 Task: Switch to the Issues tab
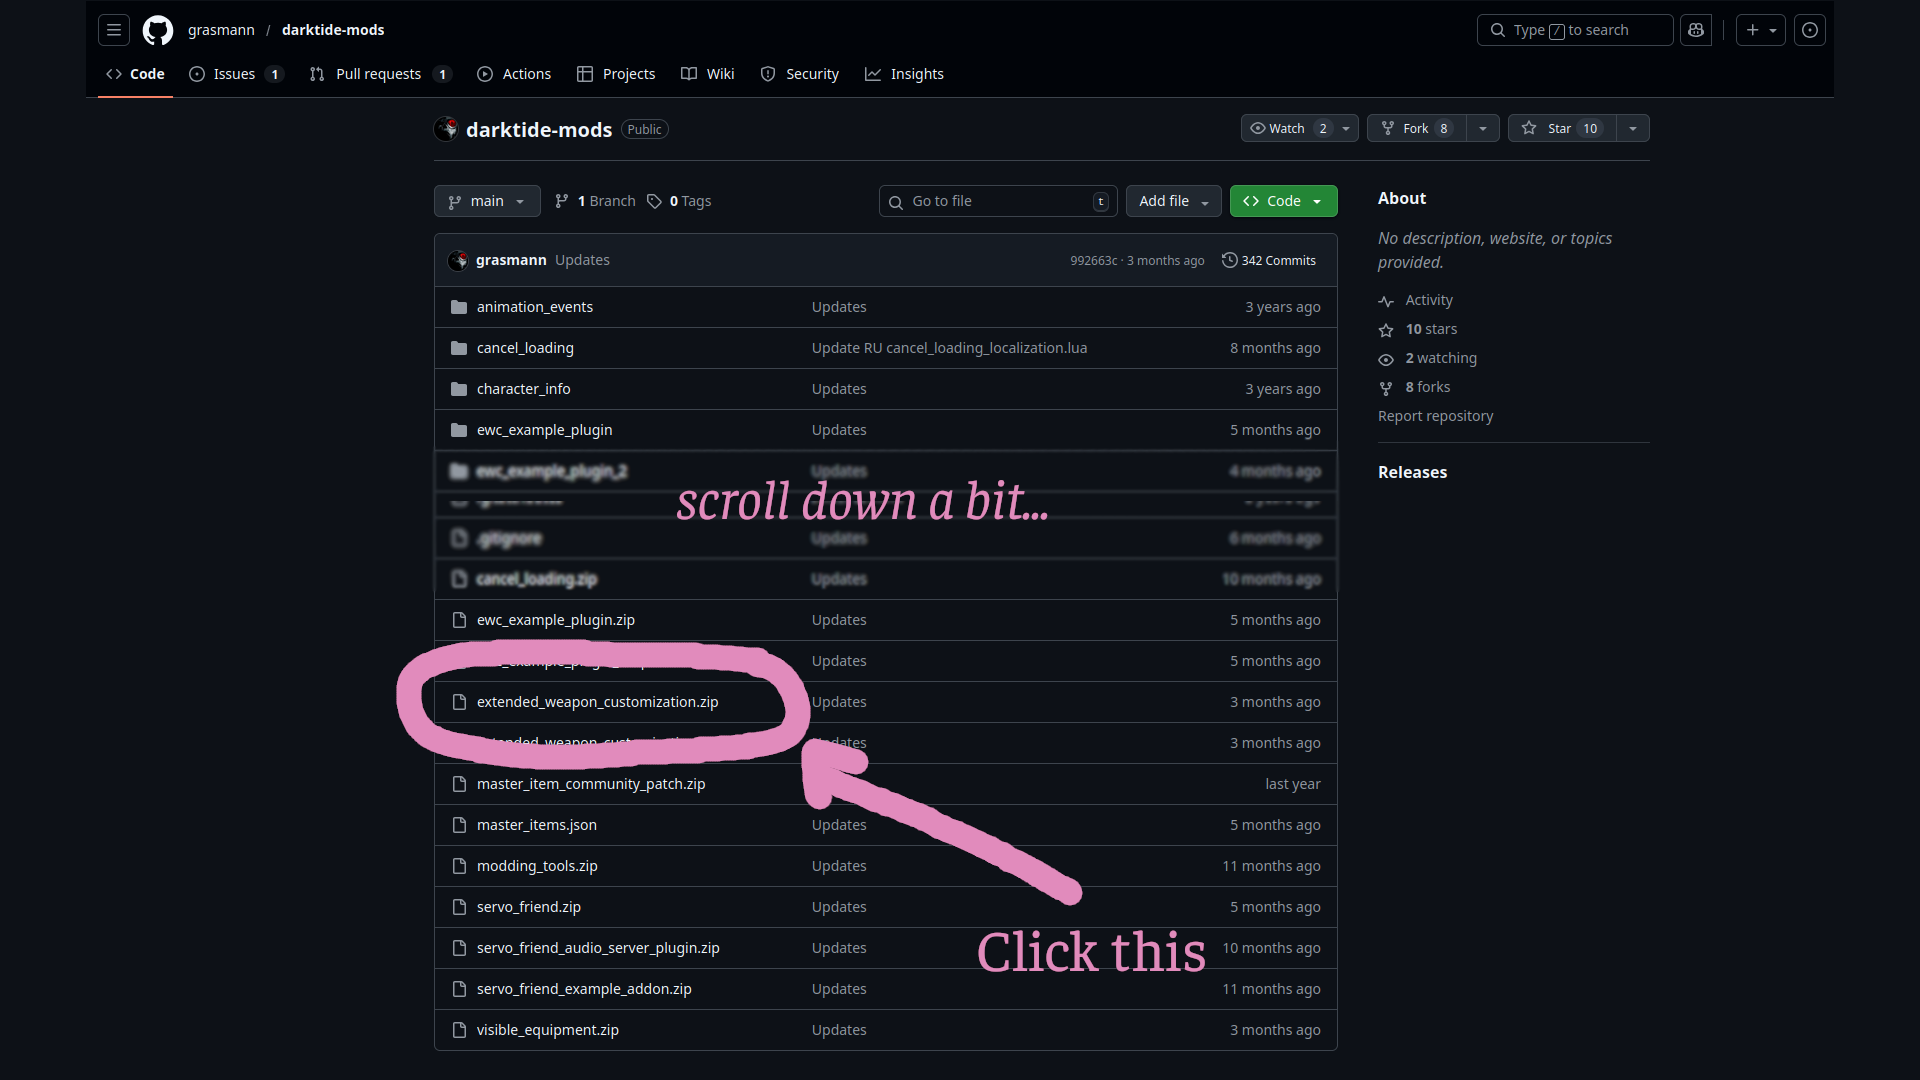232,73
